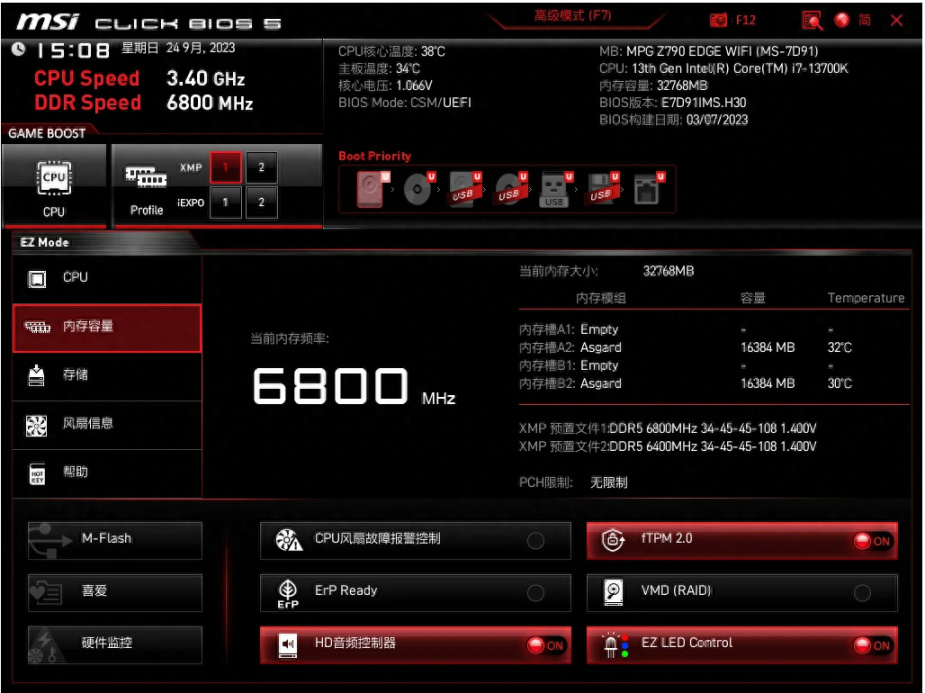Select the USB floppy boot device icon
925x693 pixels.
[x=602, y=189]
